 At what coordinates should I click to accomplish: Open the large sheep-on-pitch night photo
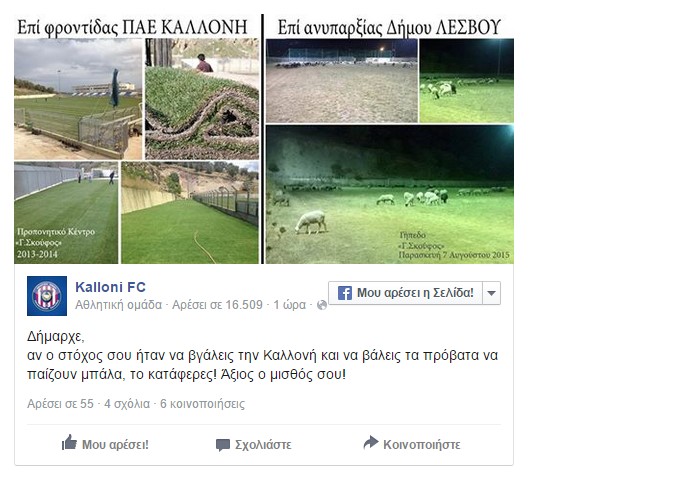pyautogui.click(x=390, y=194)
